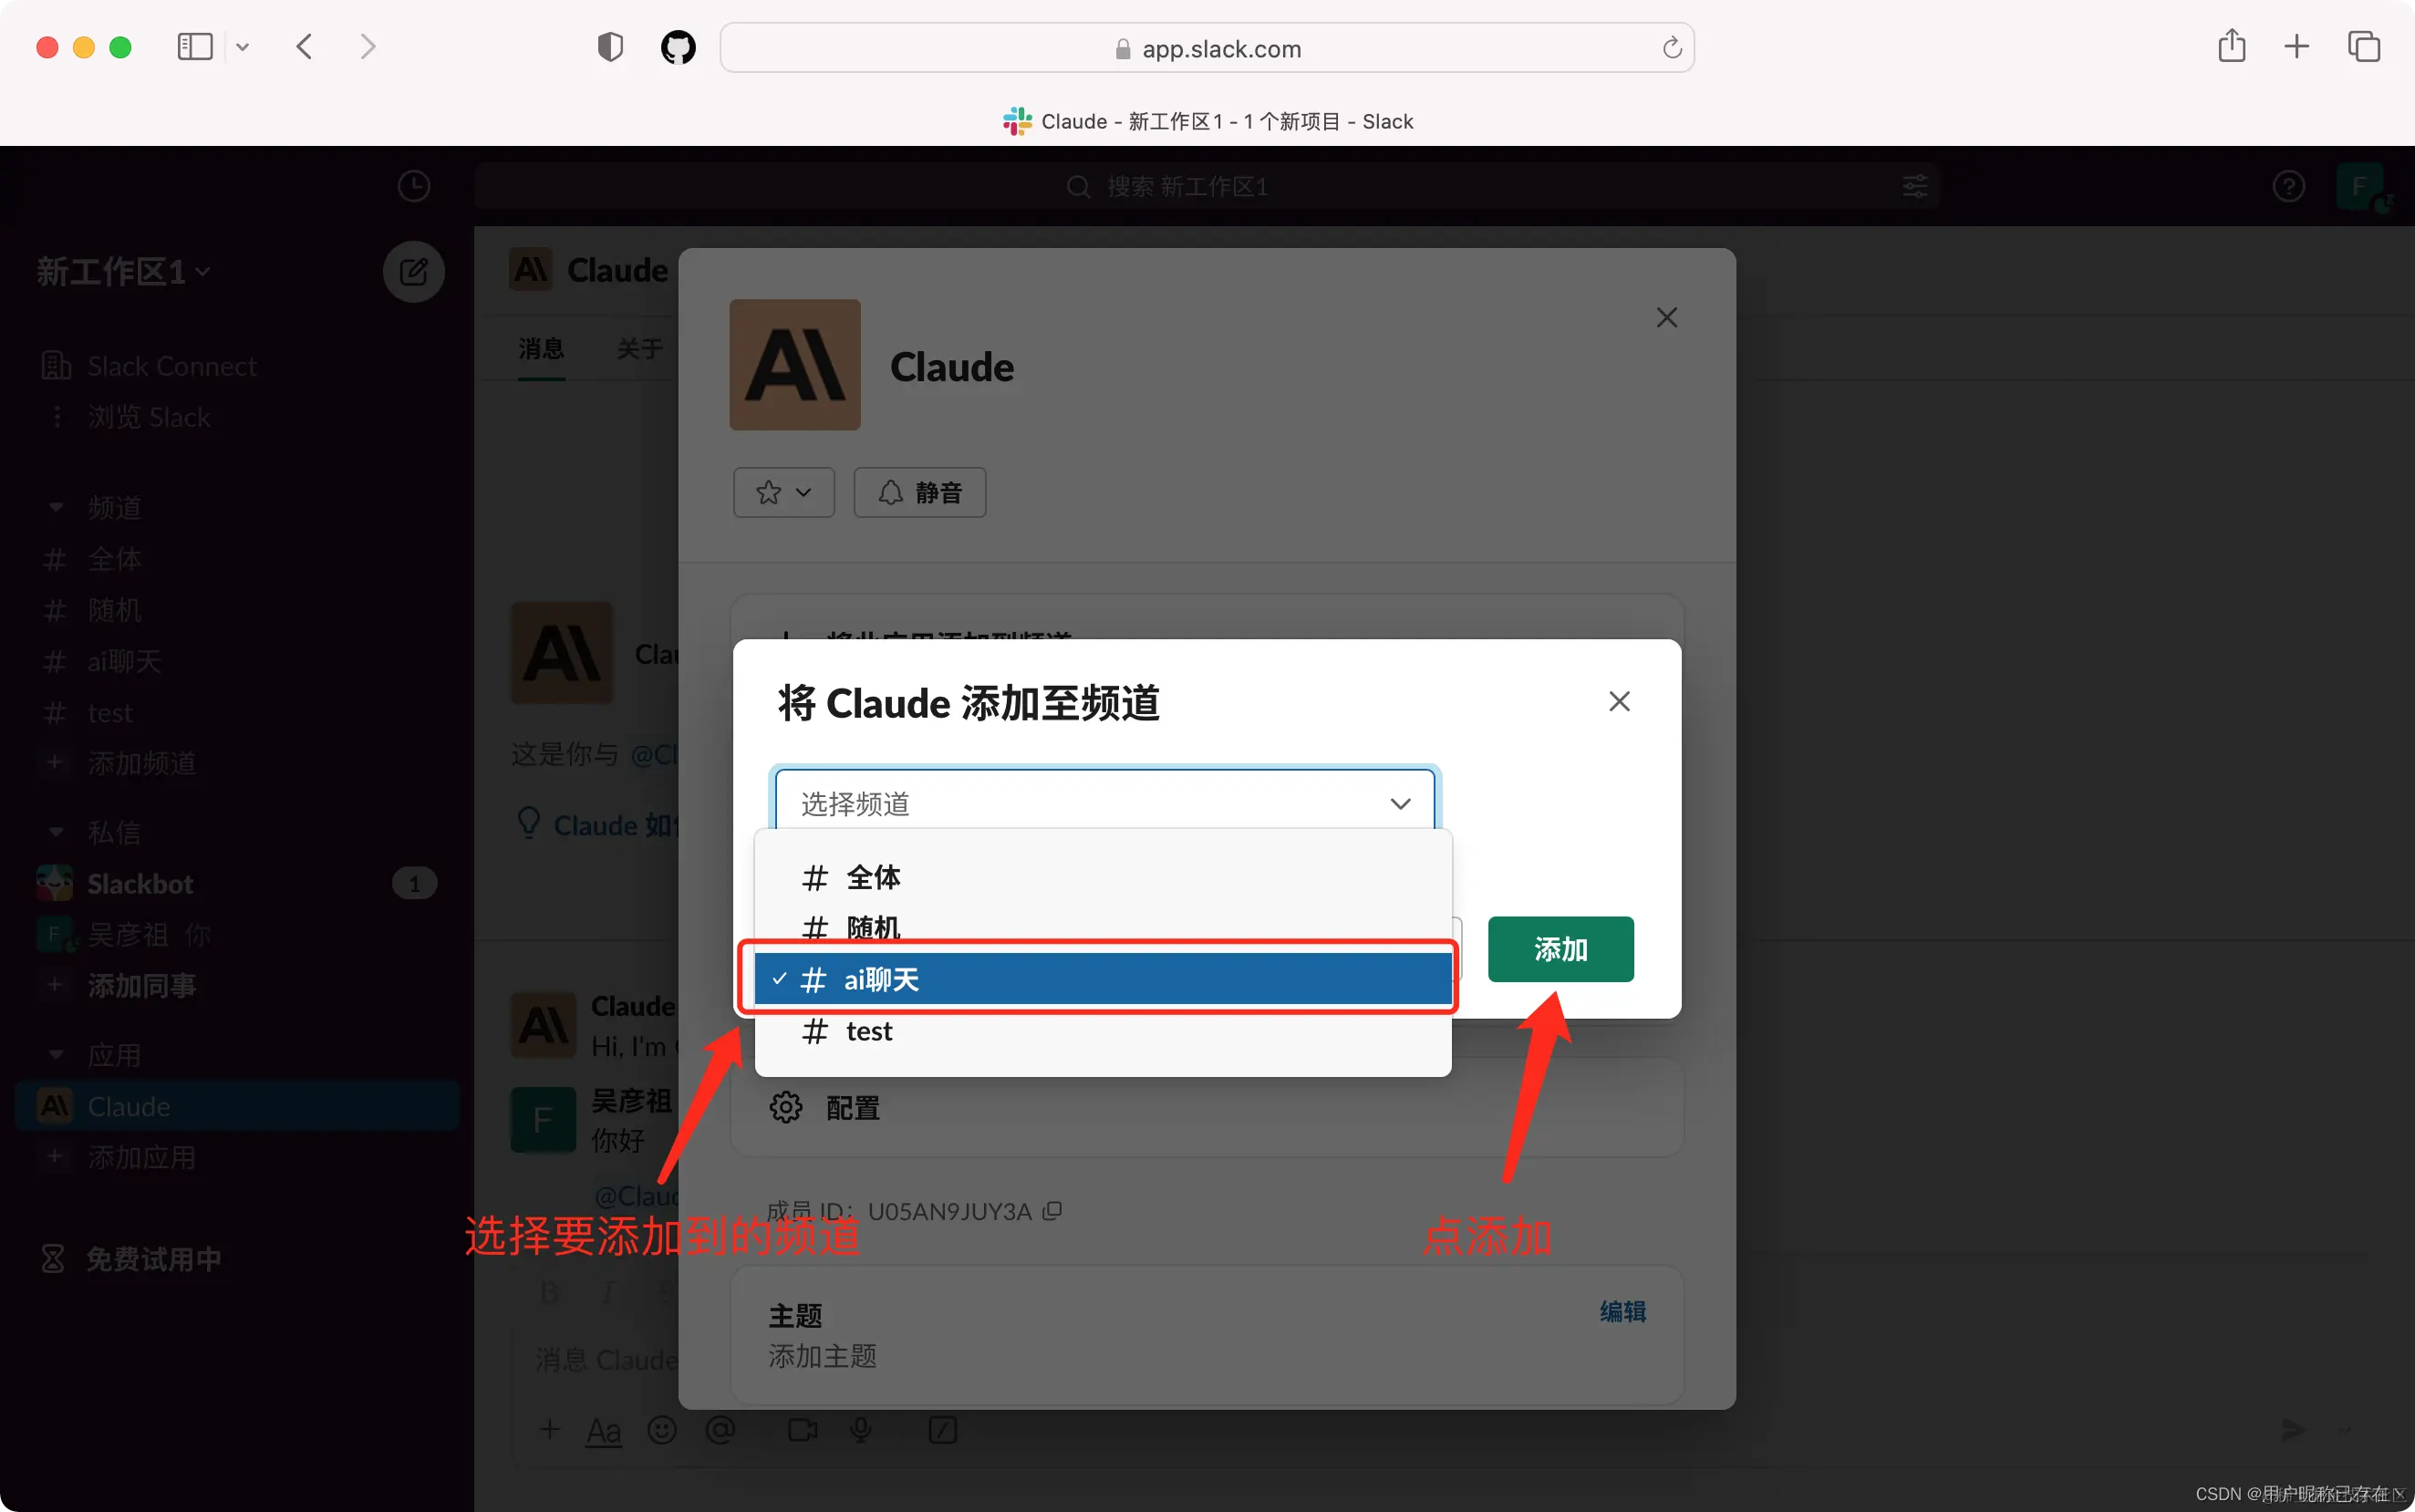Switch to the 关于 tab
This screenshot has width=2415, height=1512.
640,349
